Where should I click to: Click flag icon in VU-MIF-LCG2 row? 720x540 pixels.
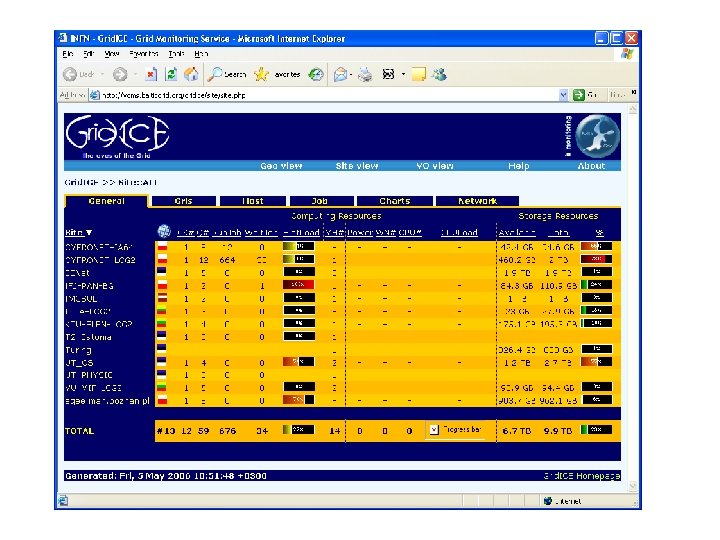click(162, 388)
